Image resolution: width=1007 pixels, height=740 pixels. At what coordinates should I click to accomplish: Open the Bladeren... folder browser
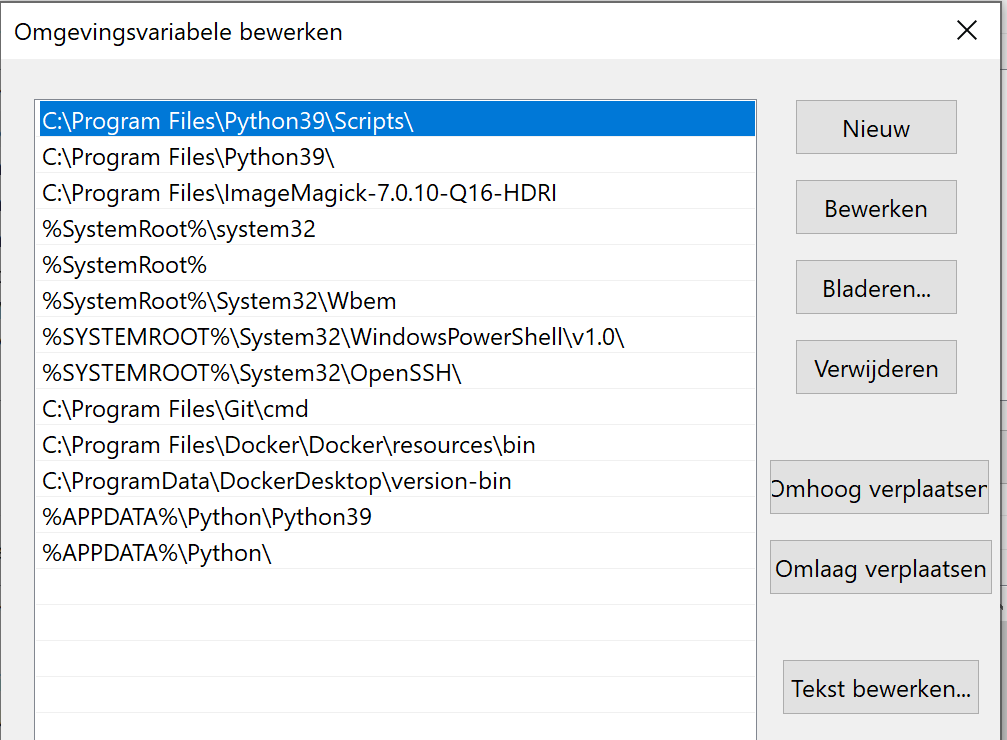[x=876, y=288]
